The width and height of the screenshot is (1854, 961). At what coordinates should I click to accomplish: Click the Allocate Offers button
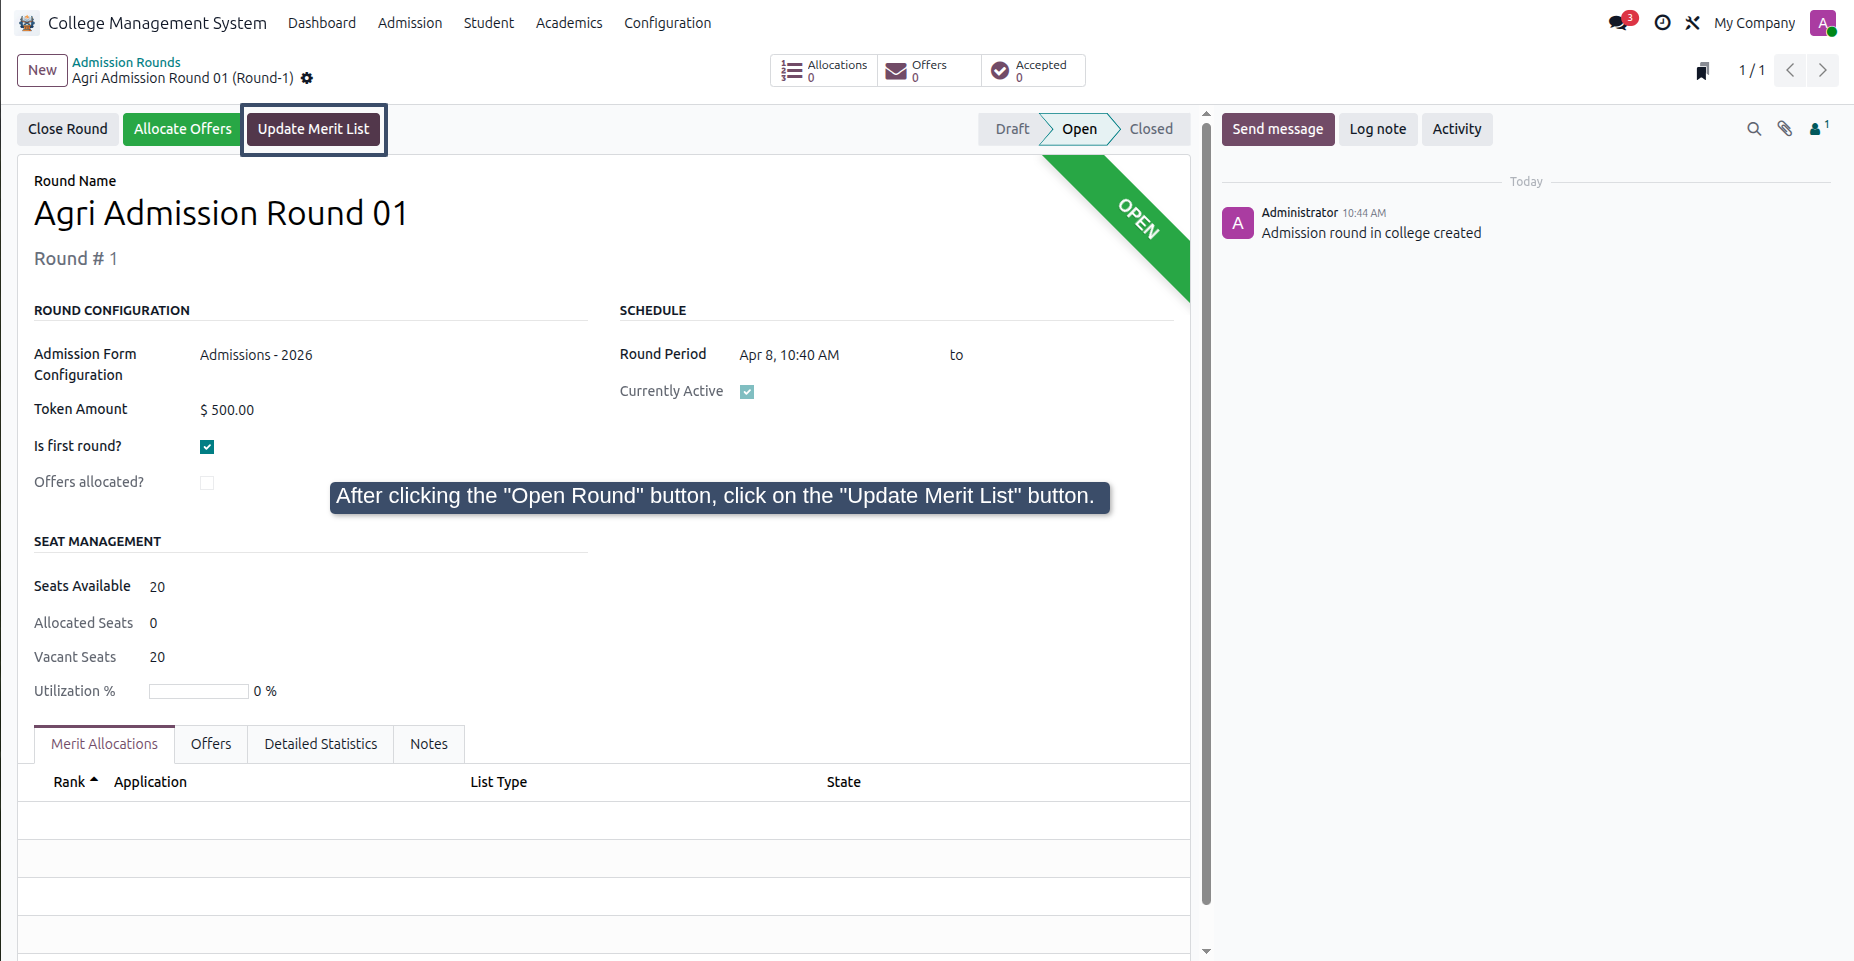pos(183,129)
